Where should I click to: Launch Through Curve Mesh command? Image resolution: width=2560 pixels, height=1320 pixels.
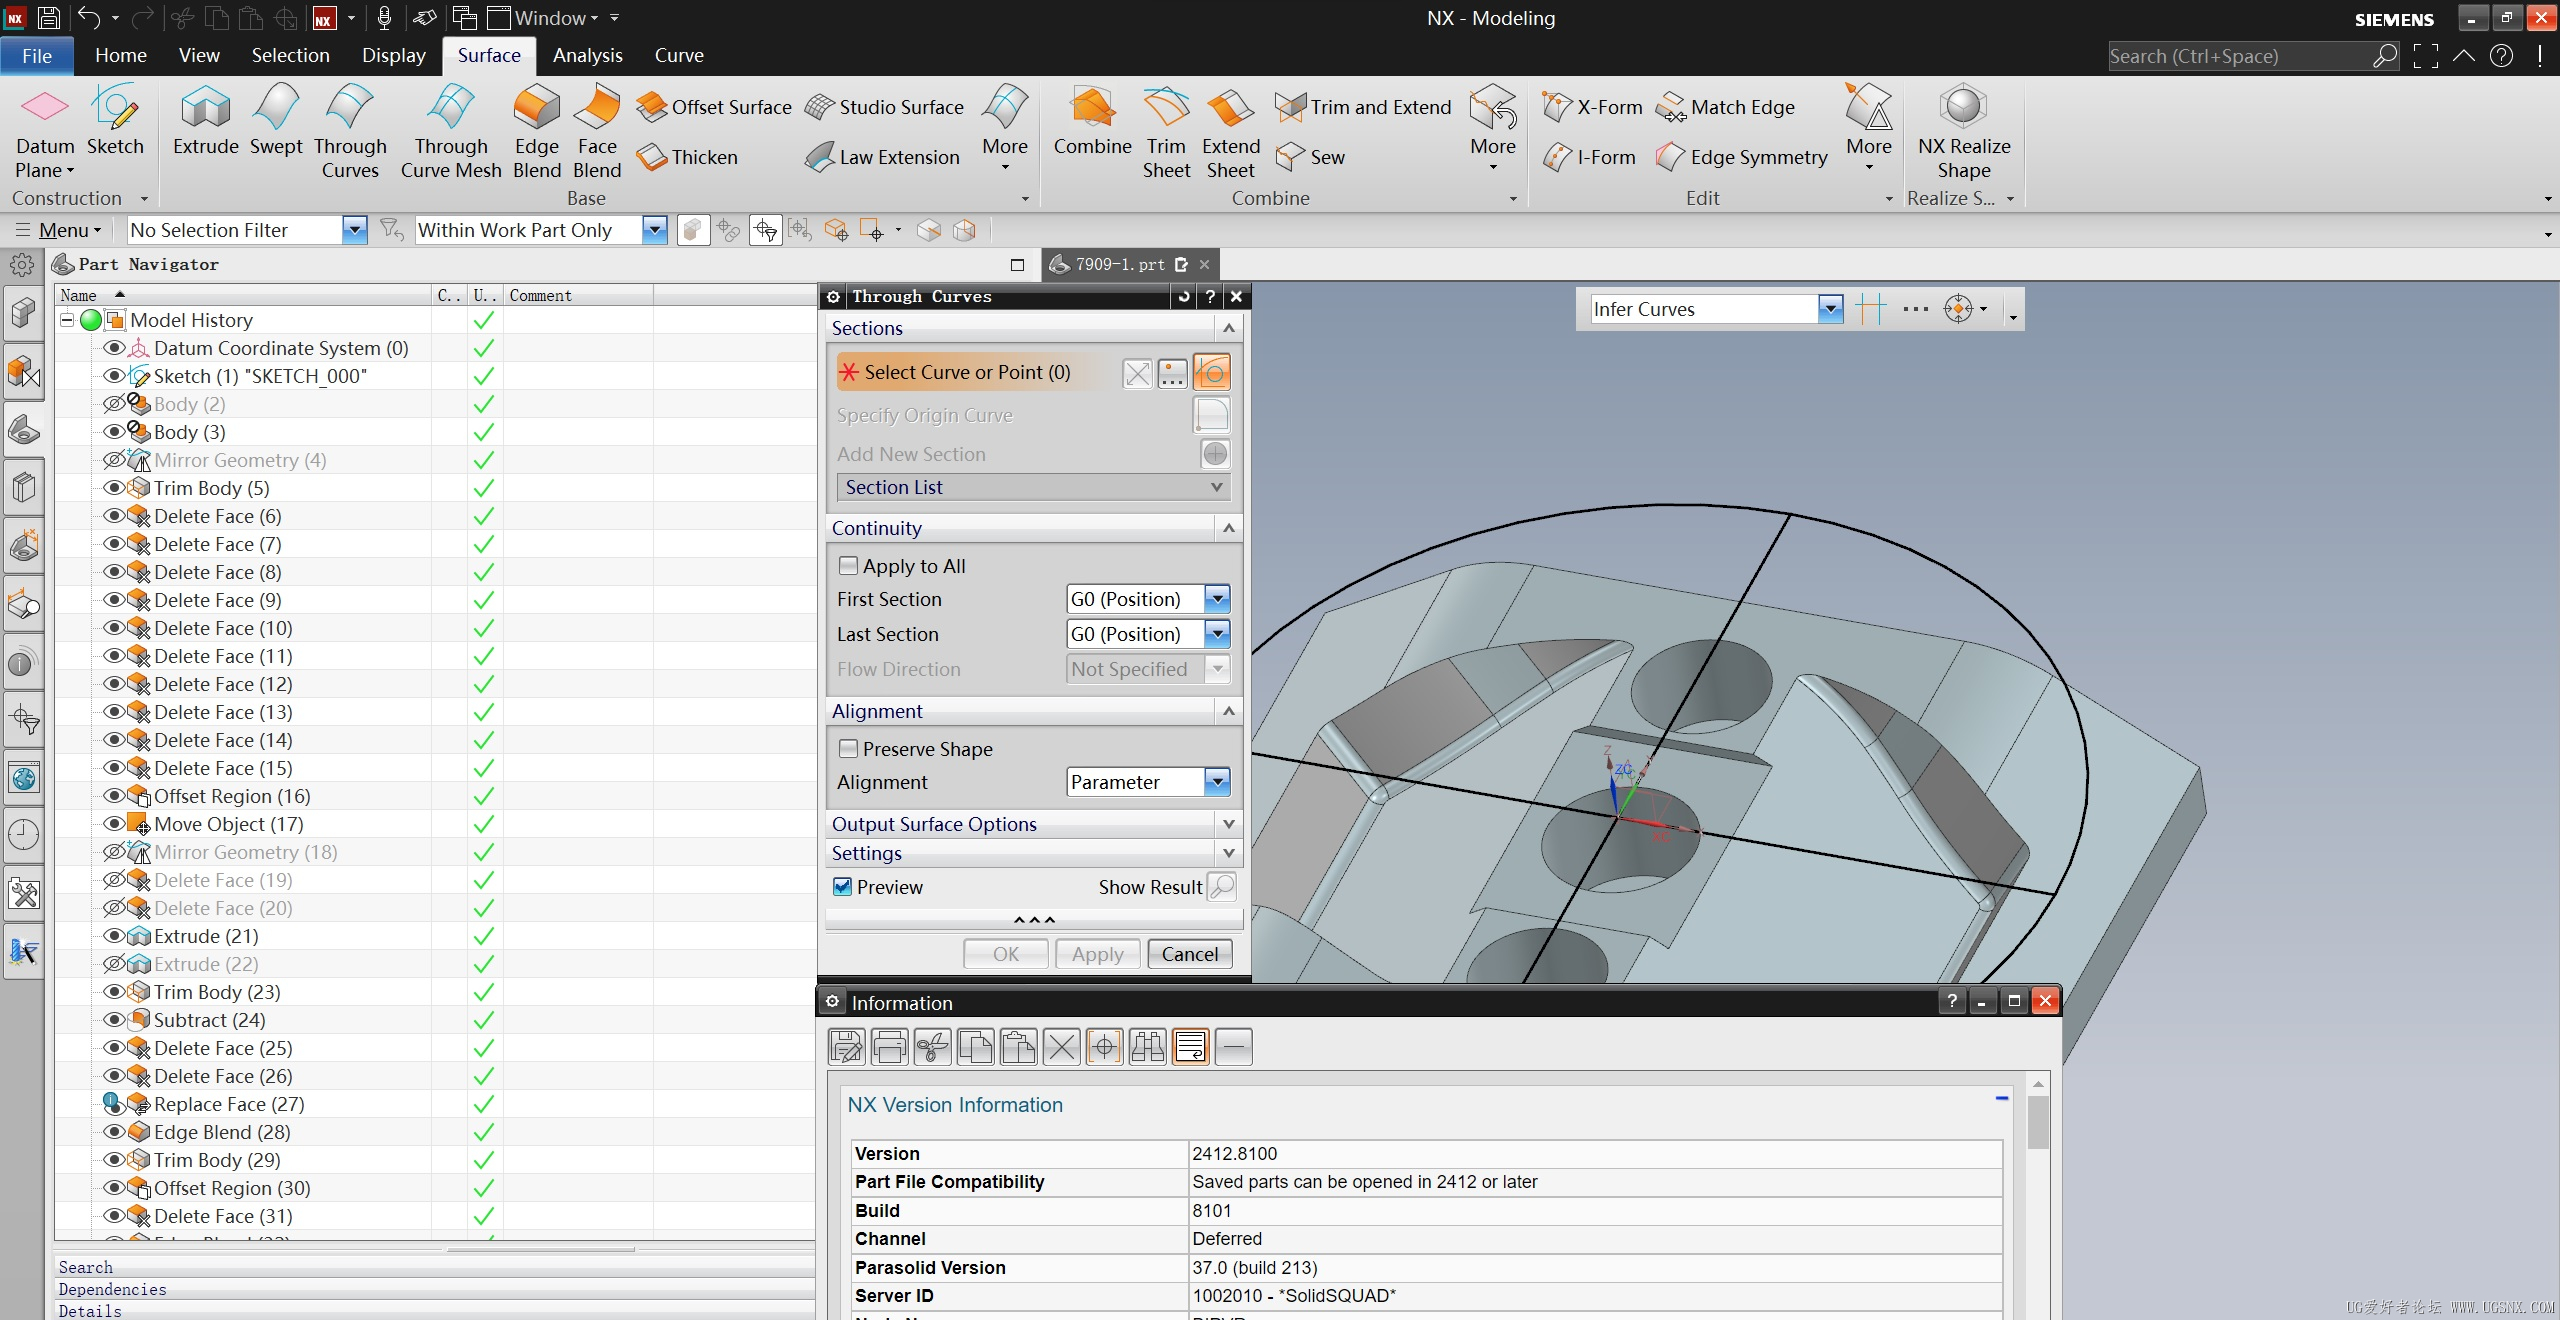click(x=451, y=133)
